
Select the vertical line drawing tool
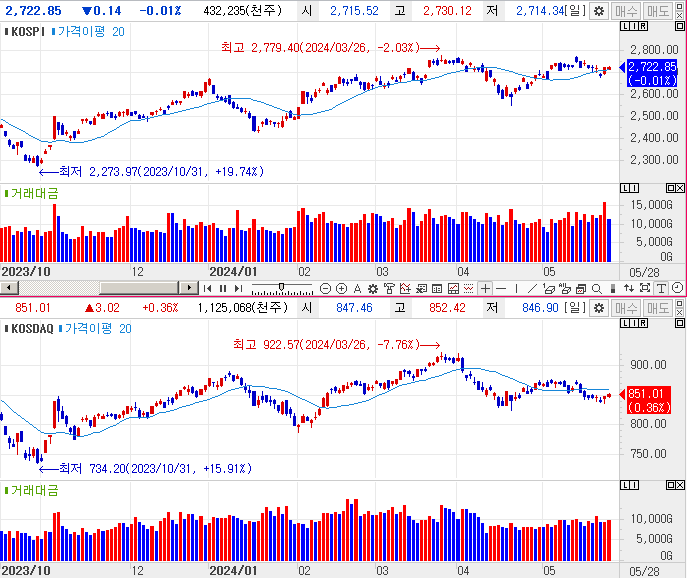[517, 288]
